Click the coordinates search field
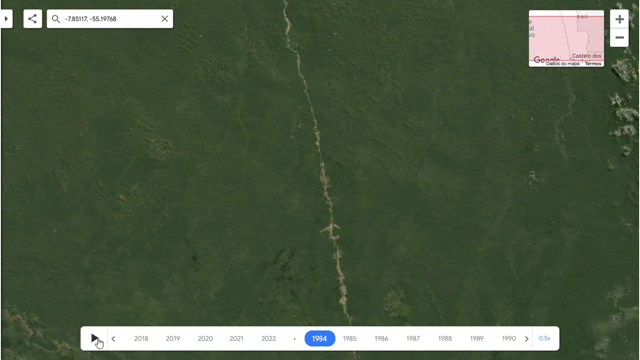This screenshot has width=640, height=360. 110,19
